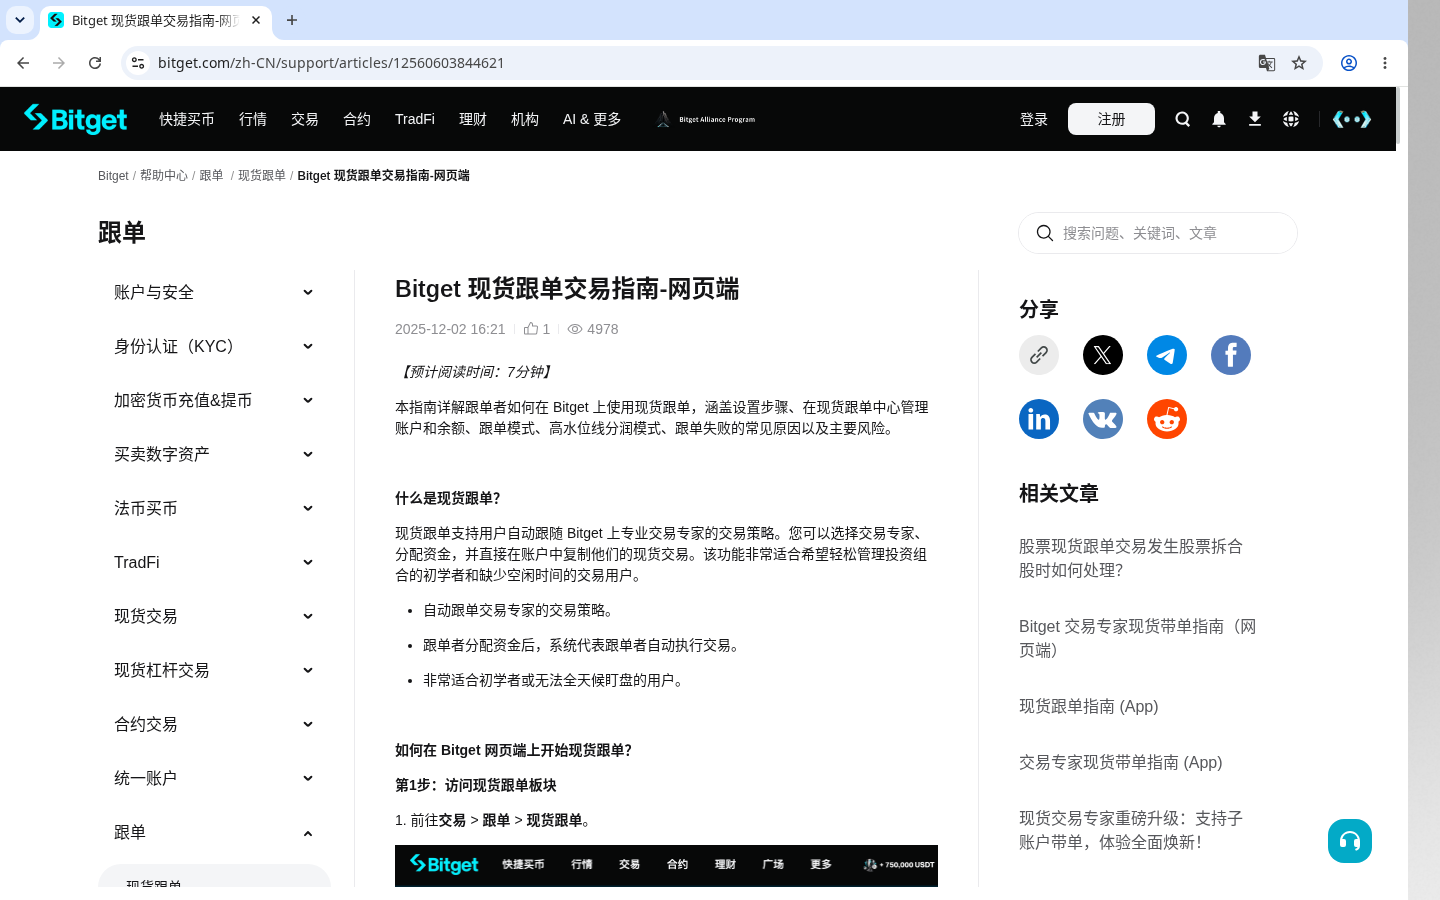
Task: Open the header search magnifier icon
Action: [x=1183, y=119]
